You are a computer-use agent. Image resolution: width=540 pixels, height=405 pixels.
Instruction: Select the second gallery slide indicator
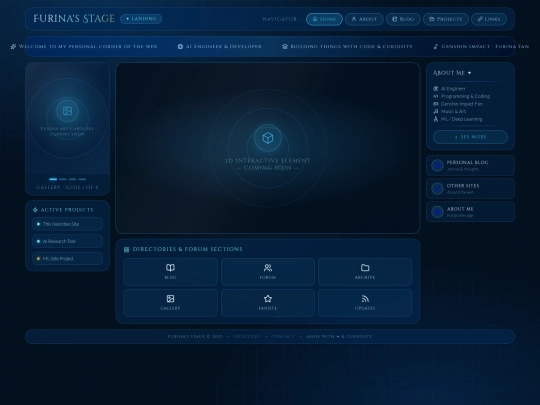pos(63,179)
